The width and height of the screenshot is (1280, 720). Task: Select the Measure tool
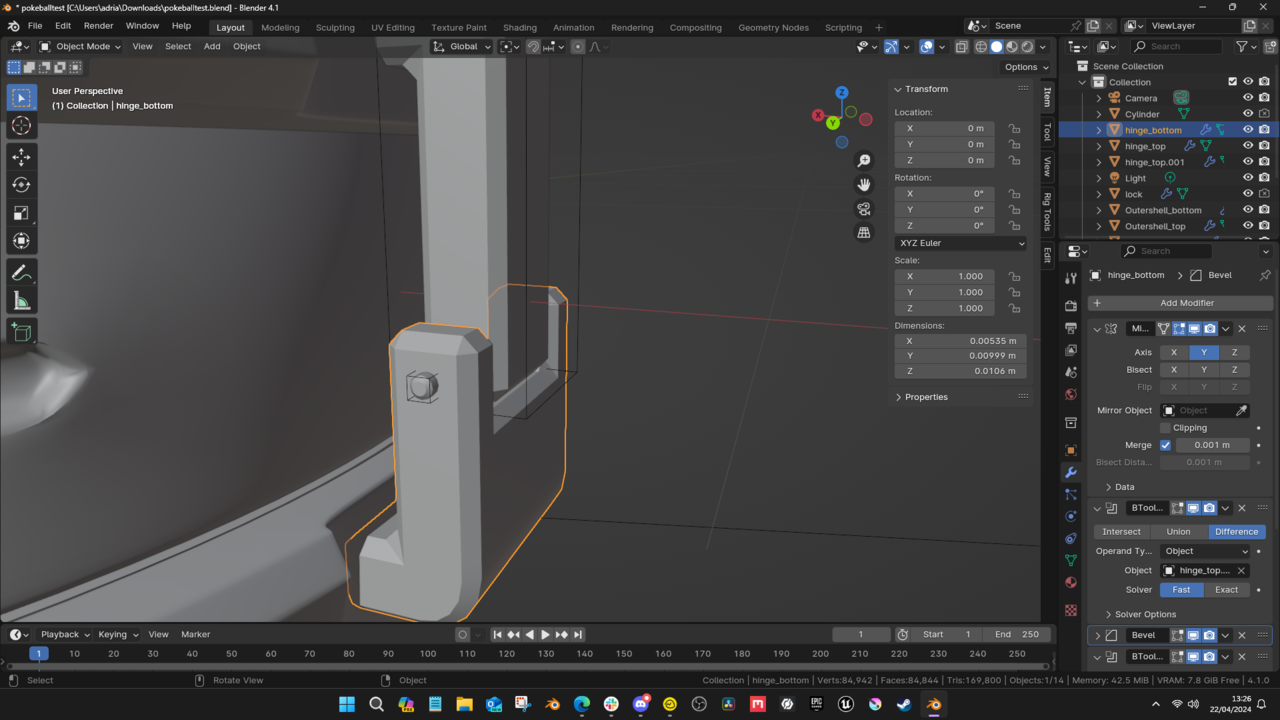tap(21, 301)
